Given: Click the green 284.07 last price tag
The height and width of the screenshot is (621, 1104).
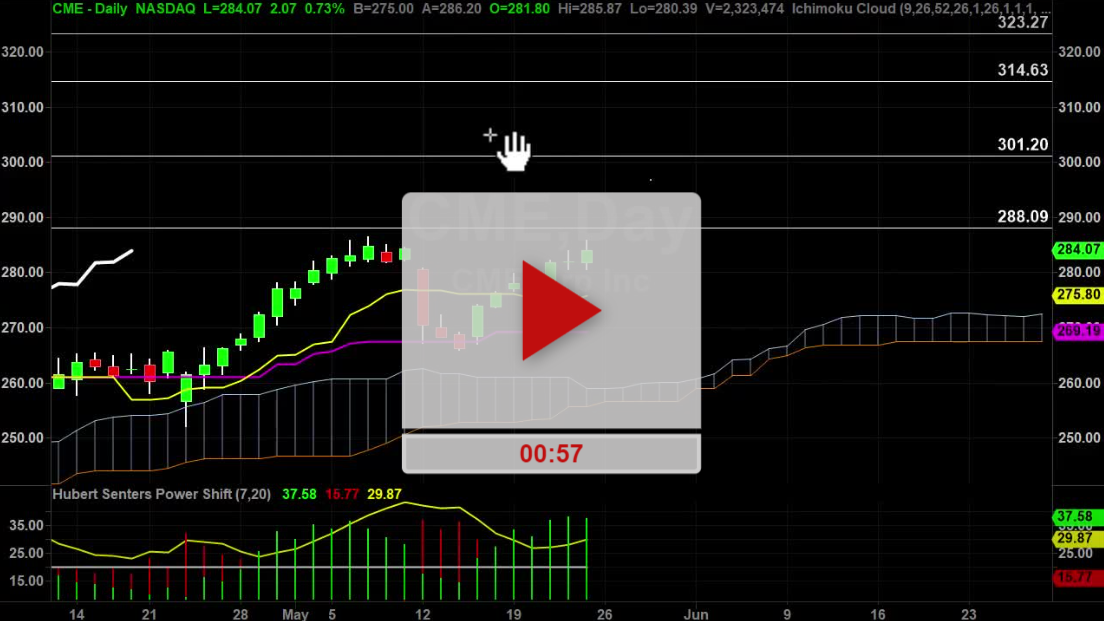Looking at the screenshot, I should 1077,250.
